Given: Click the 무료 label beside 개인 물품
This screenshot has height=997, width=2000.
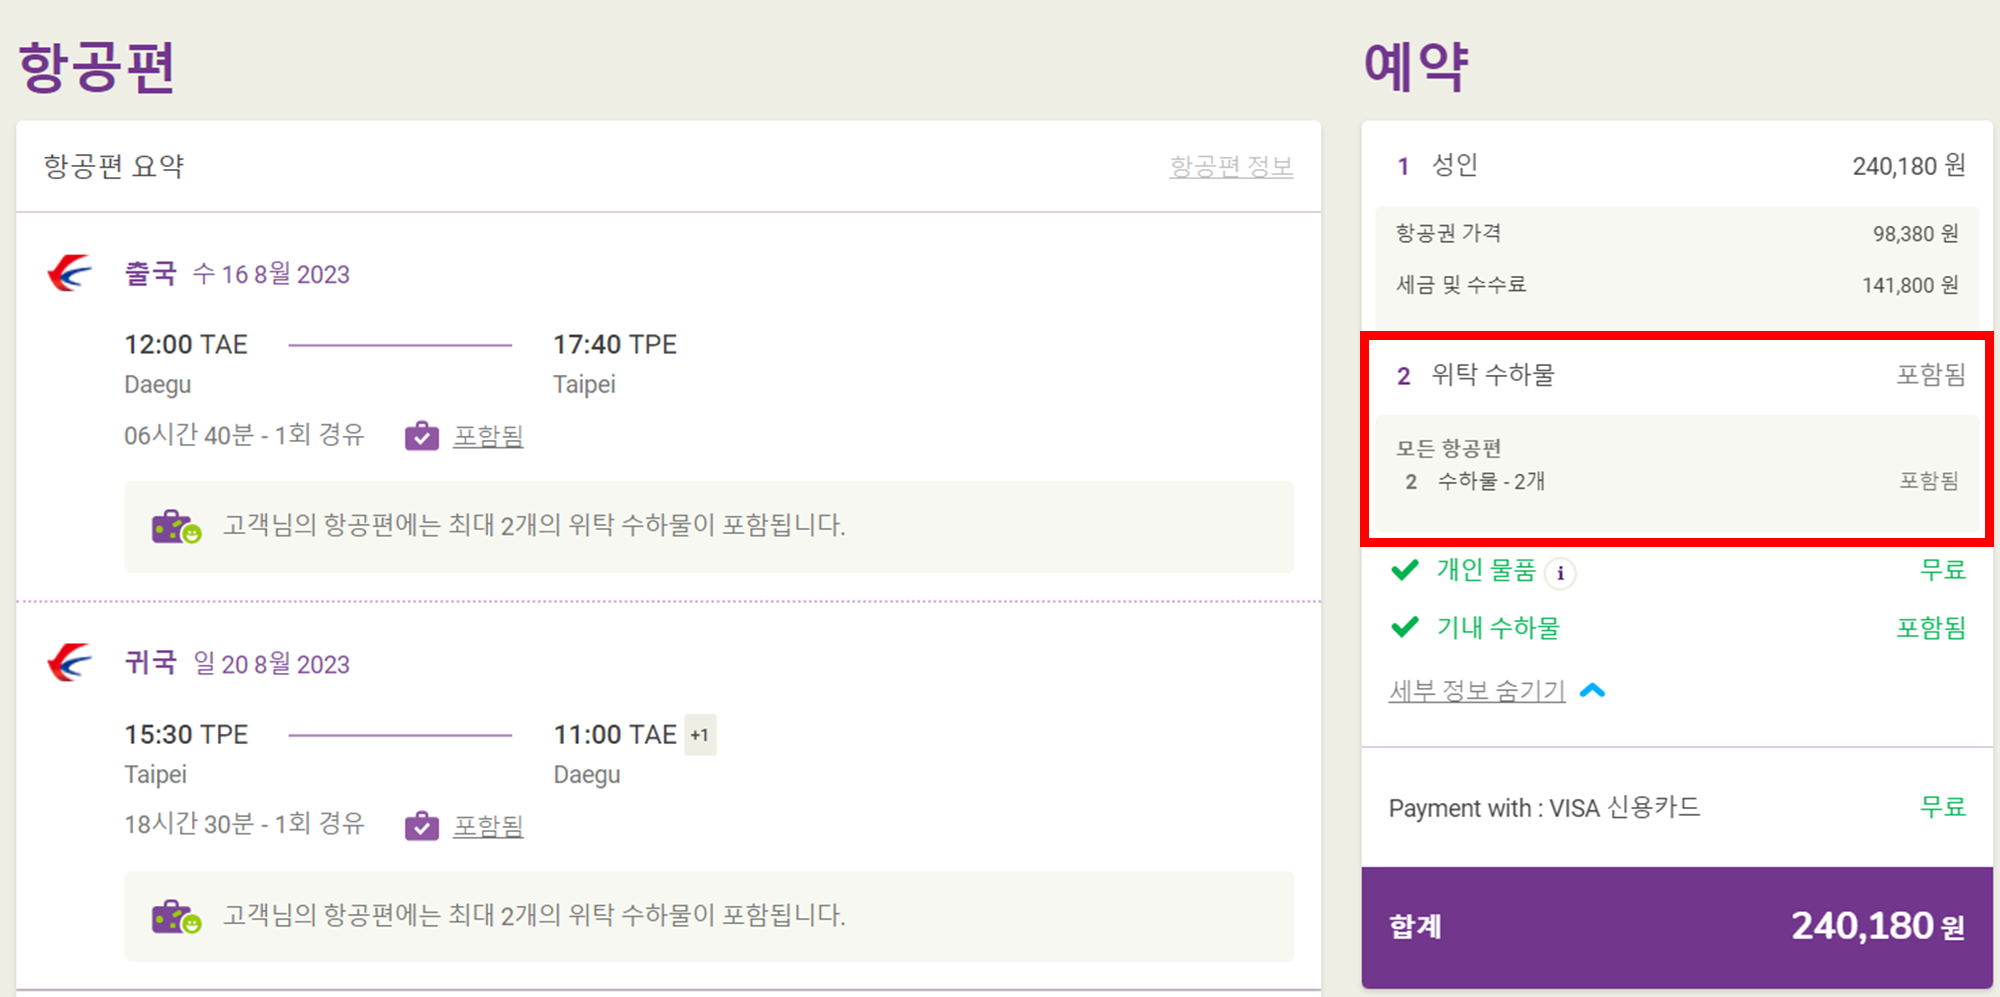Looking at the screenshot, I should [x=1944, y=569].
